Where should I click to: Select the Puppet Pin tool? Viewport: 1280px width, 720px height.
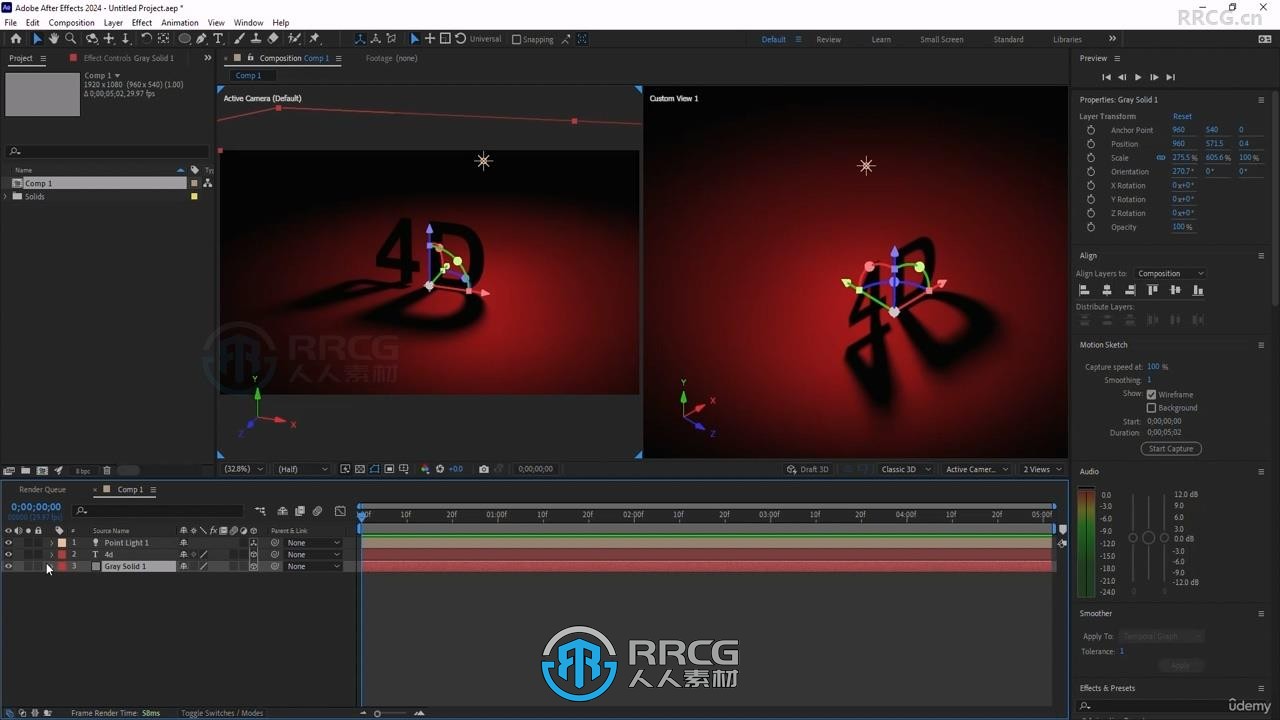click(x=314, y=39)
